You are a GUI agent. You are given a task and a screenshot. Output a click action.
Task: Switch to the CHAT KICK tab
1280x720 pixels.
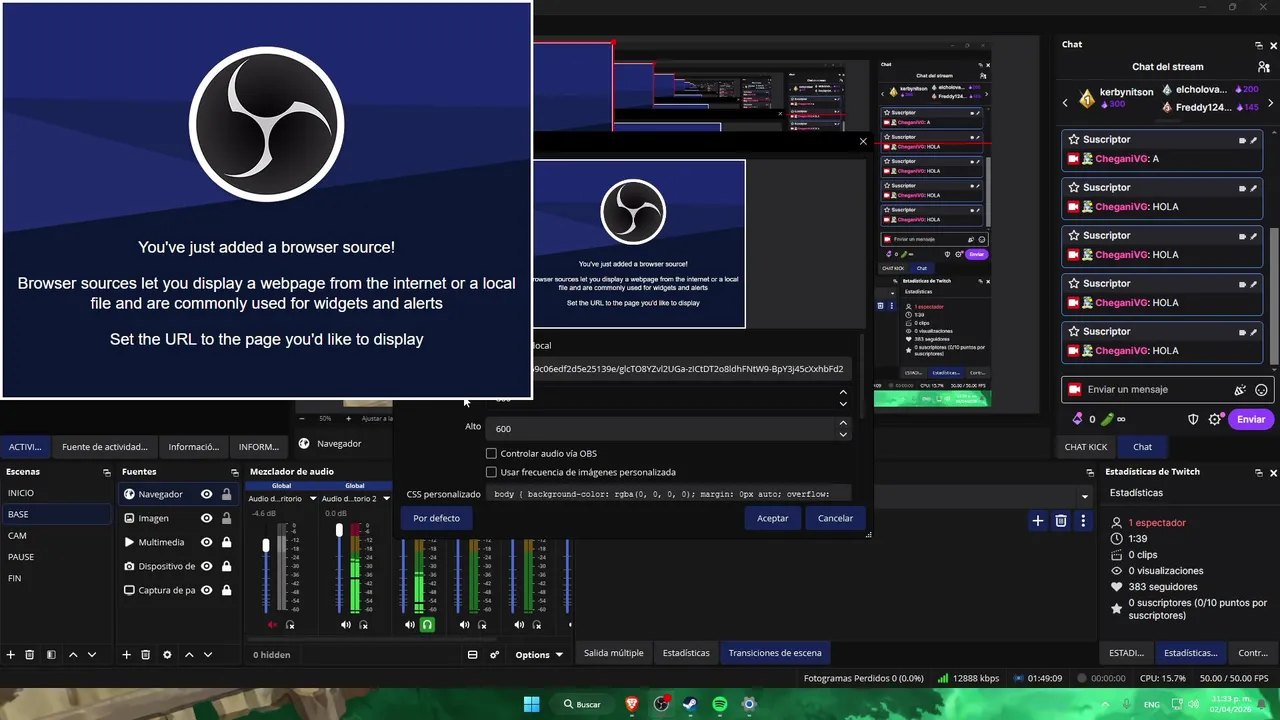point(1086,447)
